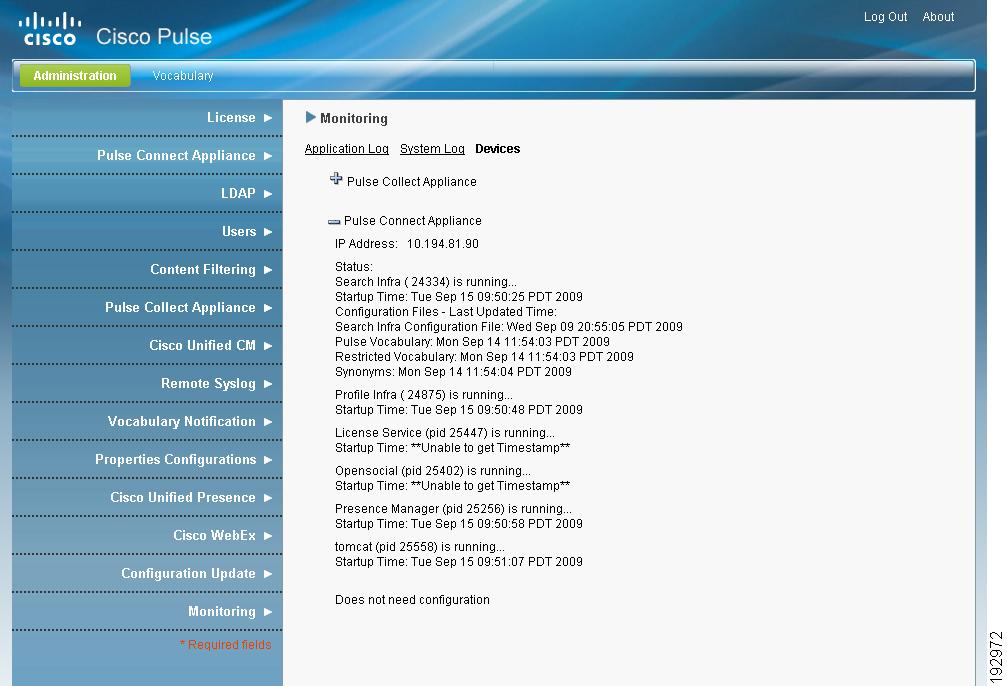
Task: Select the Administration tab
Action: point(73,75)
